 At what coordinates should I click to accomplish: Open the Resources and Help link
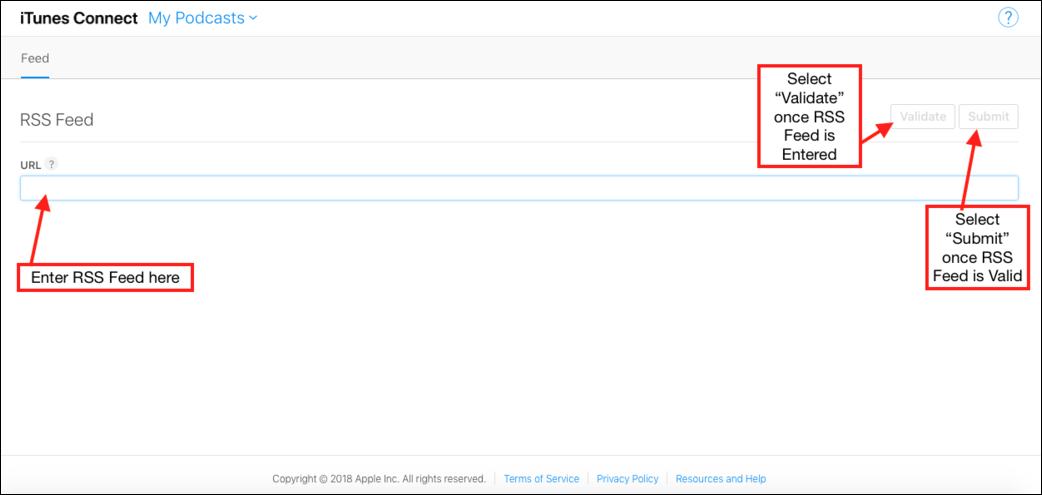(720, 478)
